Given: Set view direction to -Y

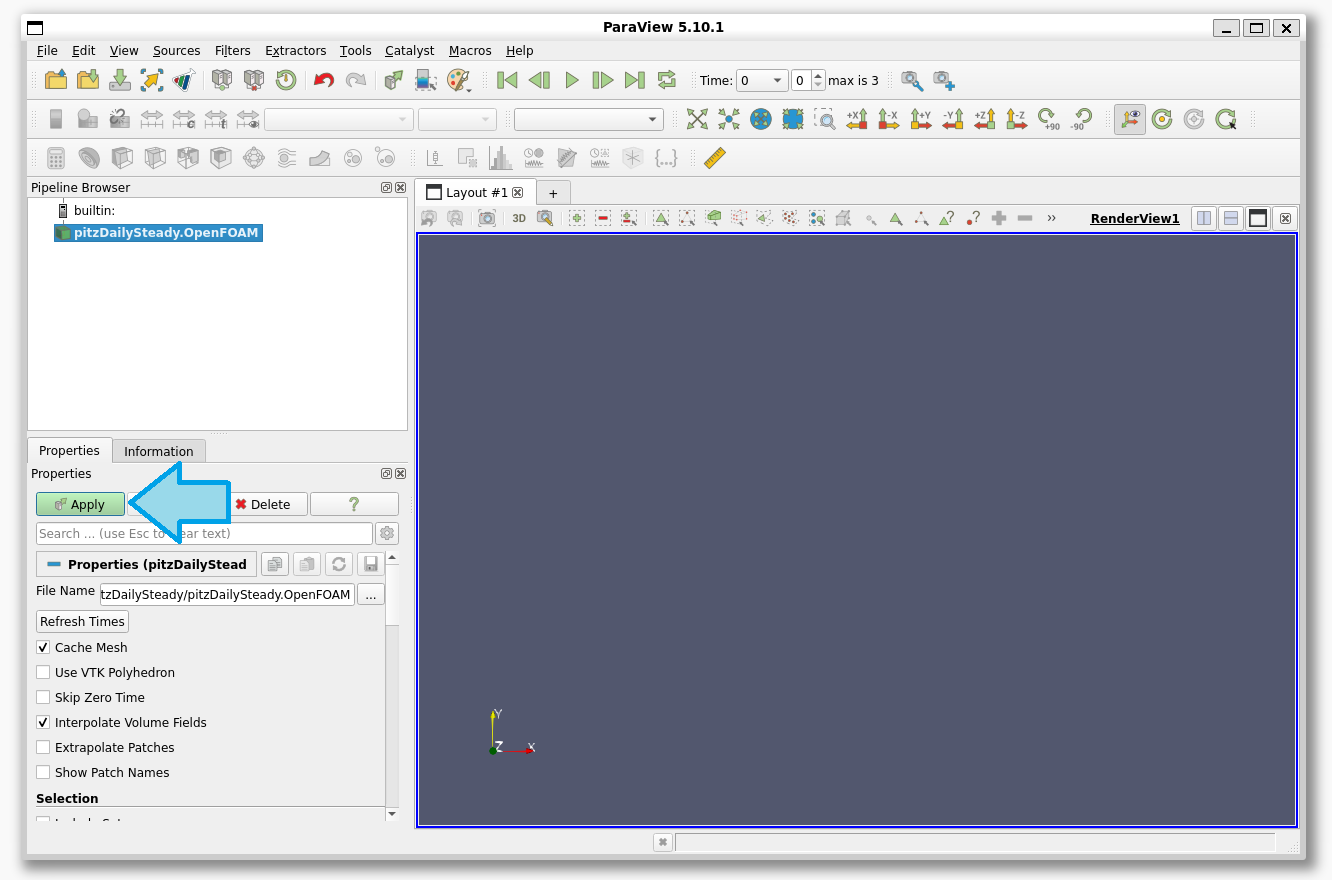Looking at the screenshot, I should [953, 119].
